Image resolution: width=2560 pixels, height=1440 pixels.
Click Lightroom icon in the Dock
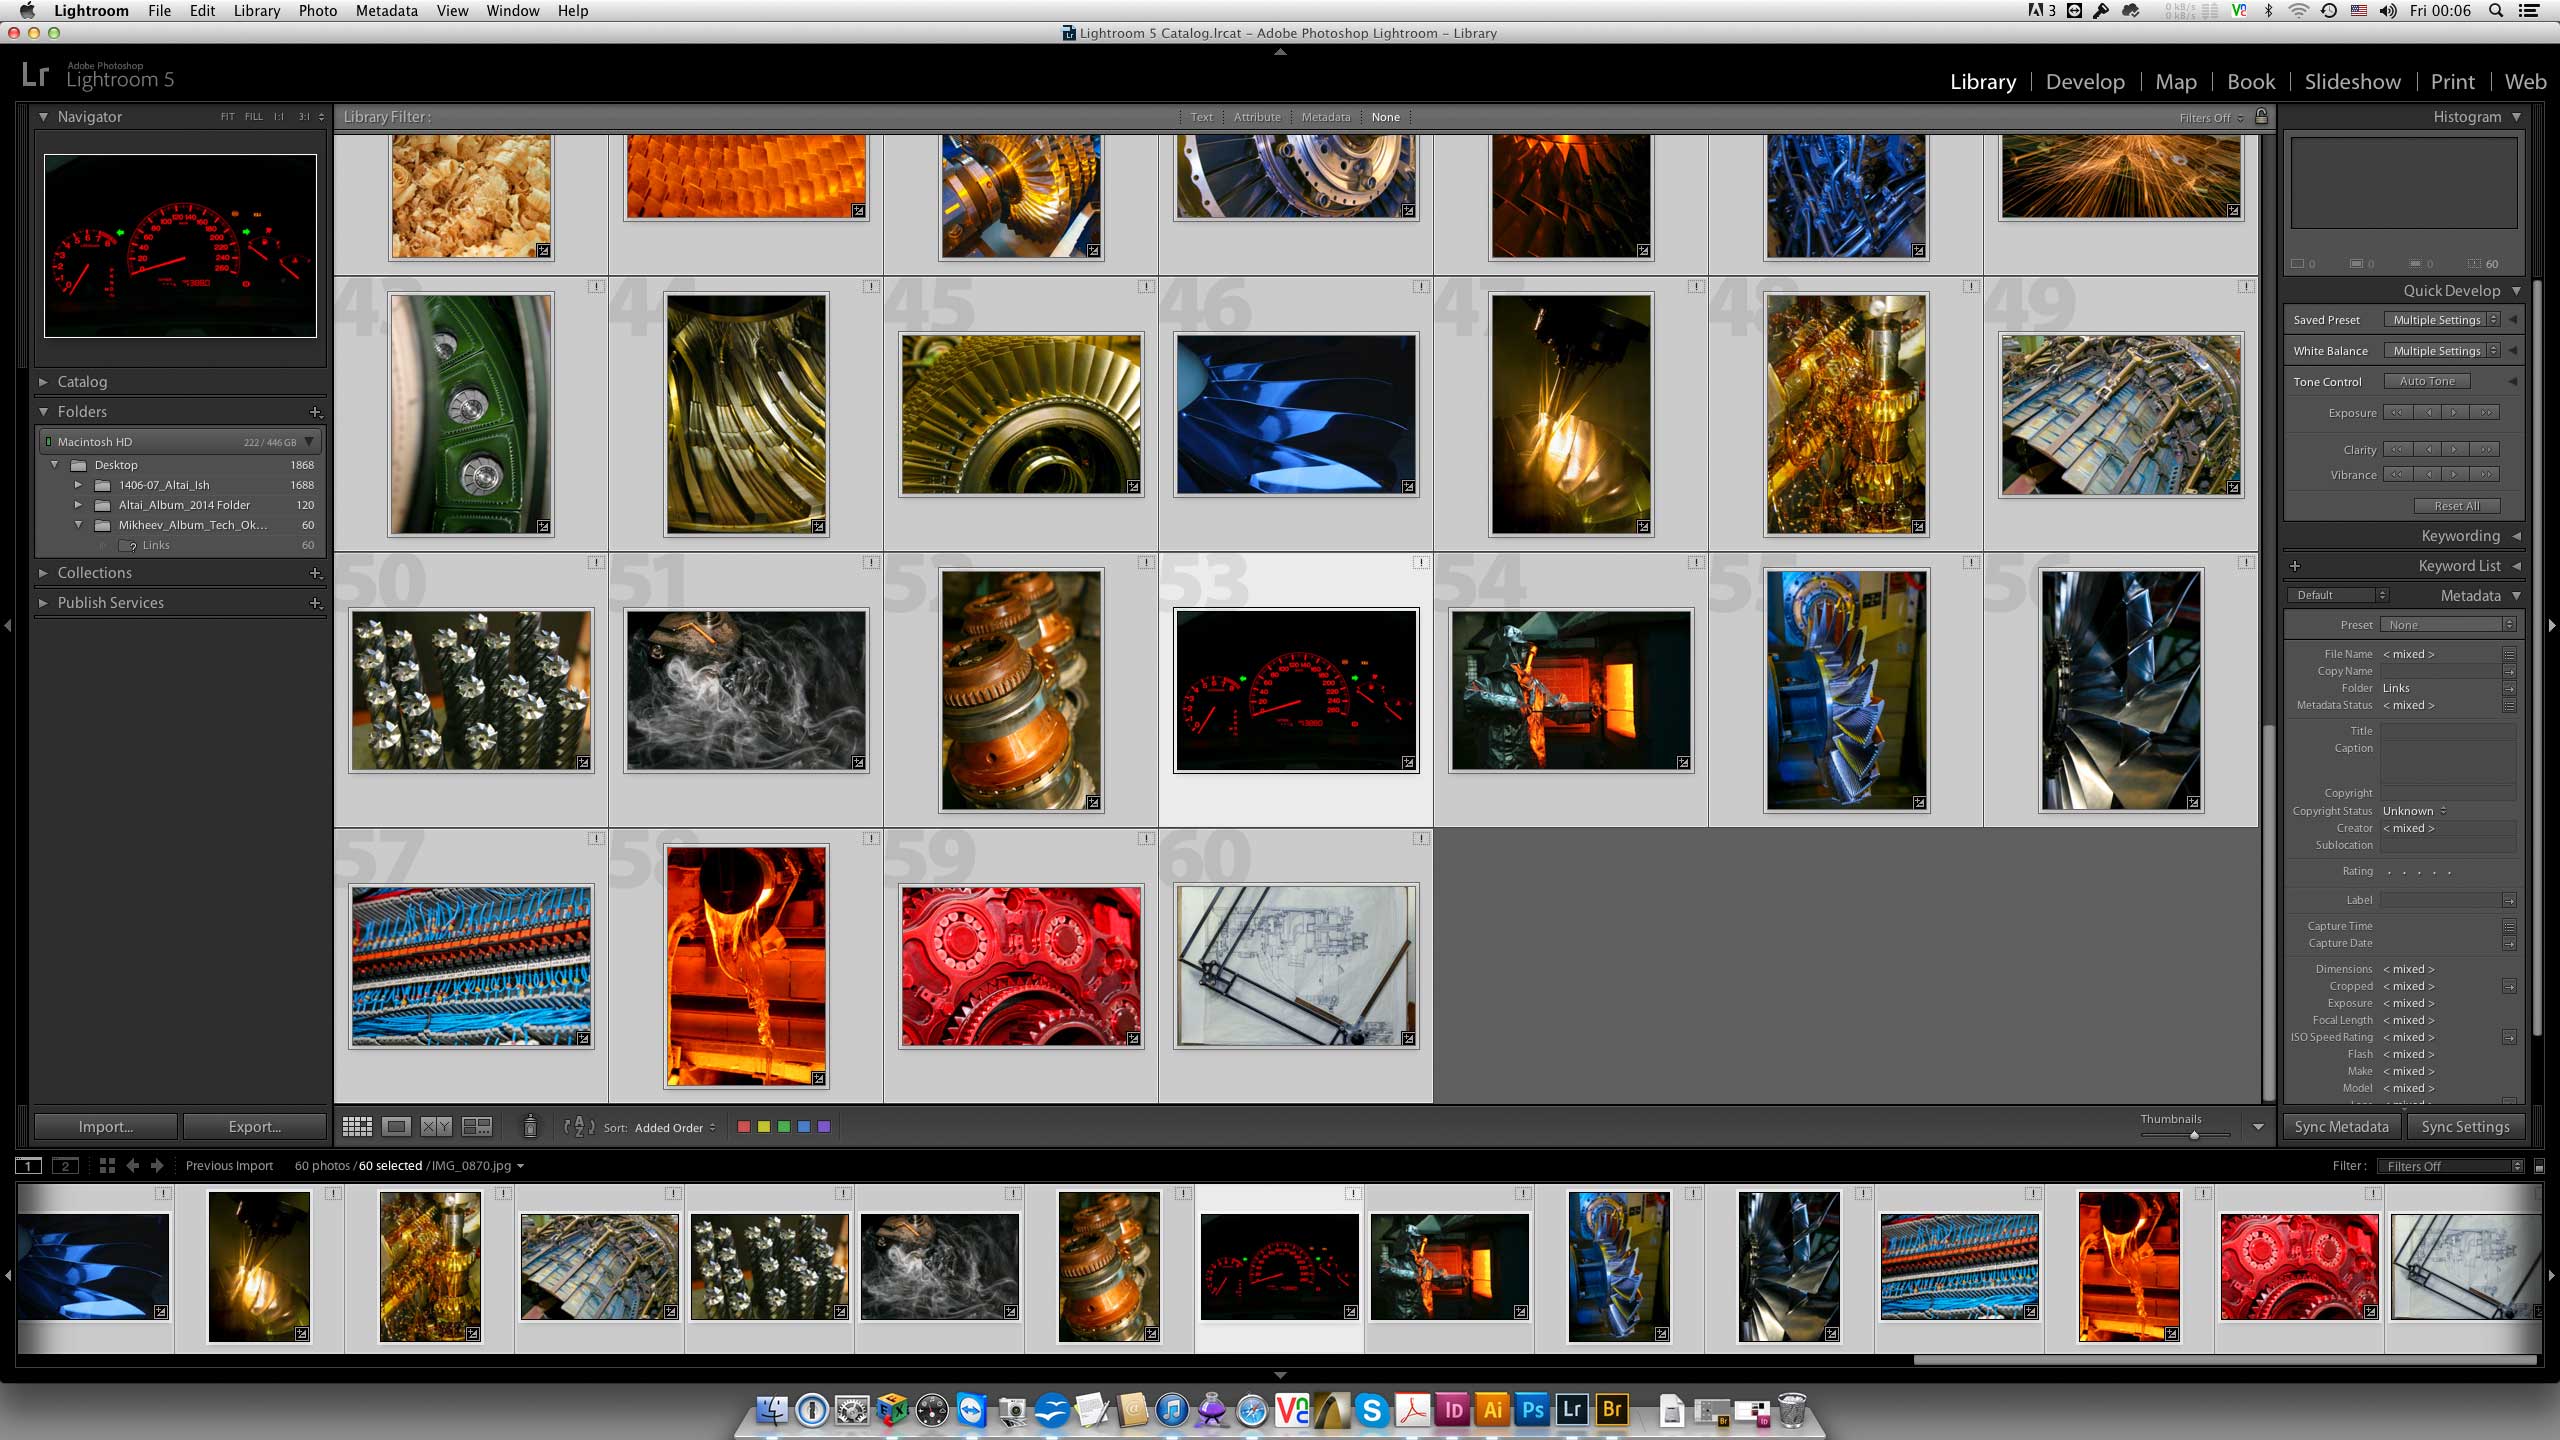click(x=1572, y=1411)
